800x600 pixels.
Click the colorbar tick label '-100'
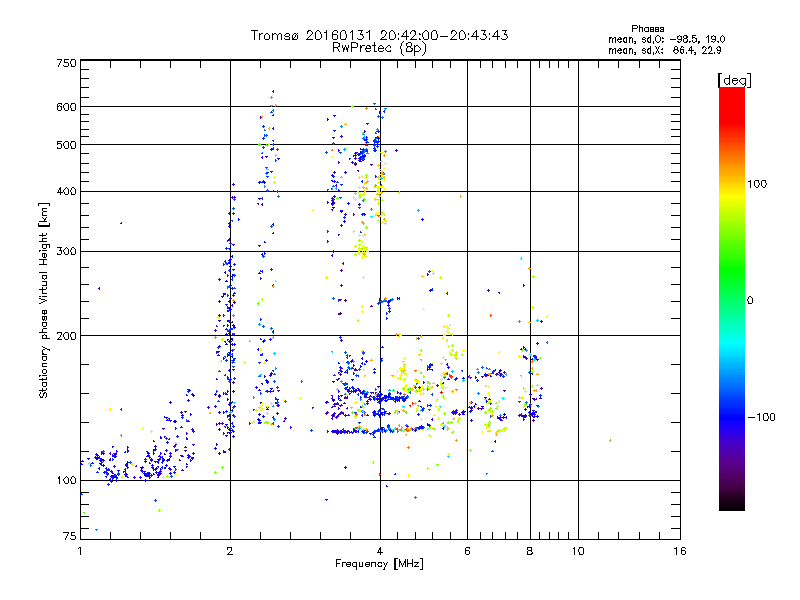click(x=761, y=417)
